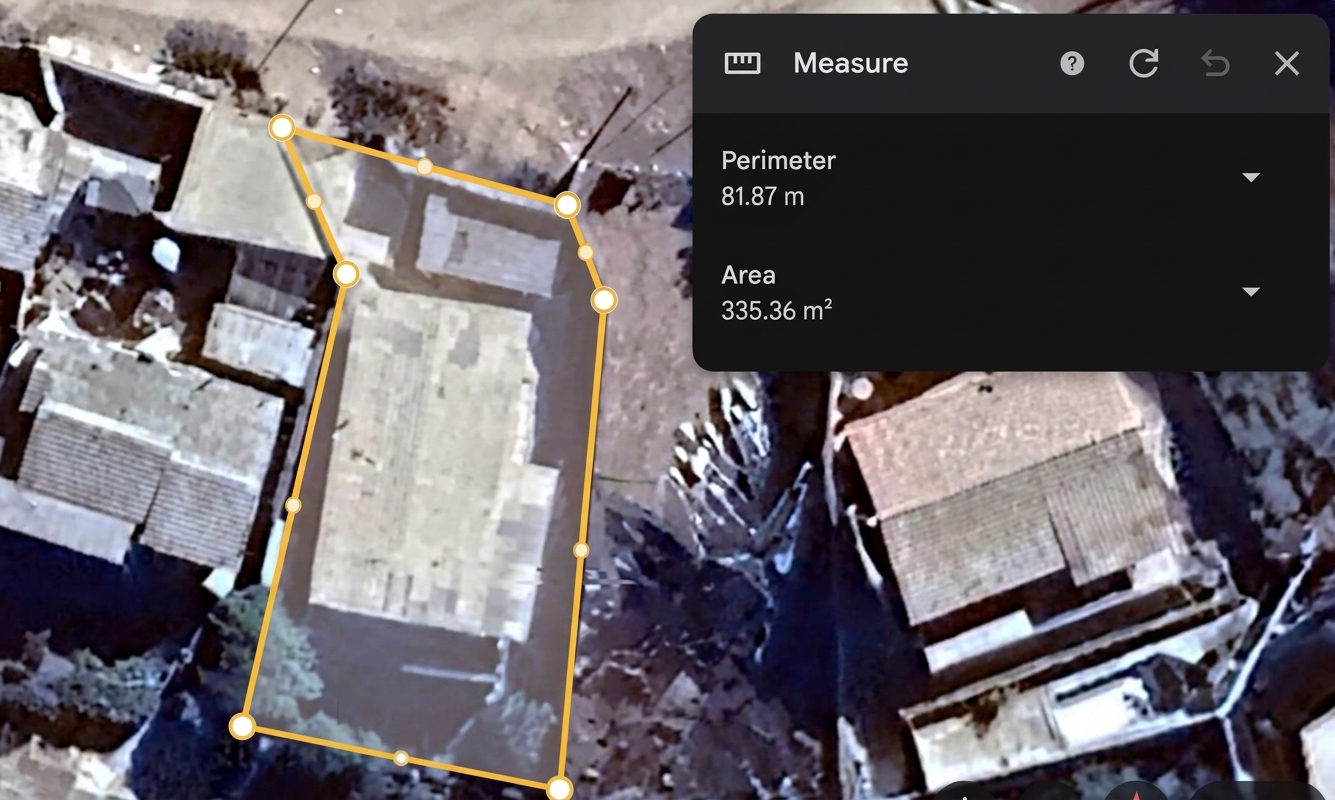Open the measure help question-mark icon
Viewport: 1335px width, 800px height.
click(1072, 64)
